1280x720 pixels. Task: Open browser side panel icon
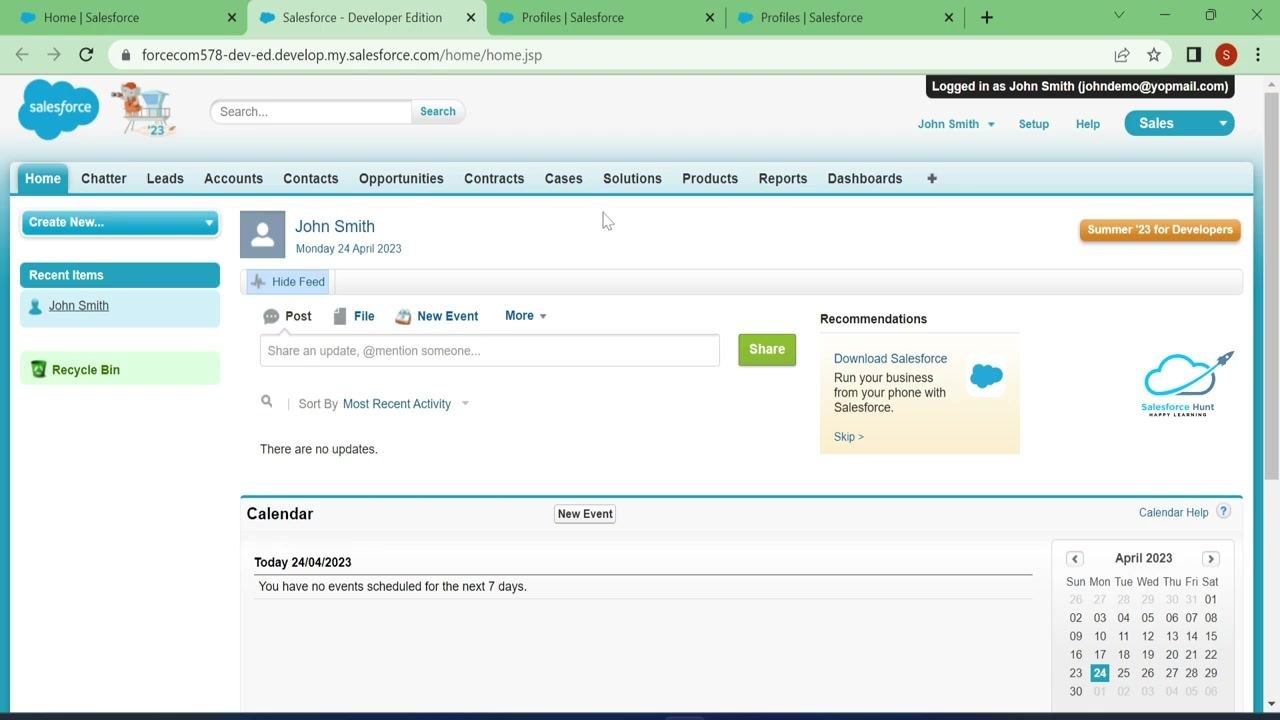pos(1193,55)
